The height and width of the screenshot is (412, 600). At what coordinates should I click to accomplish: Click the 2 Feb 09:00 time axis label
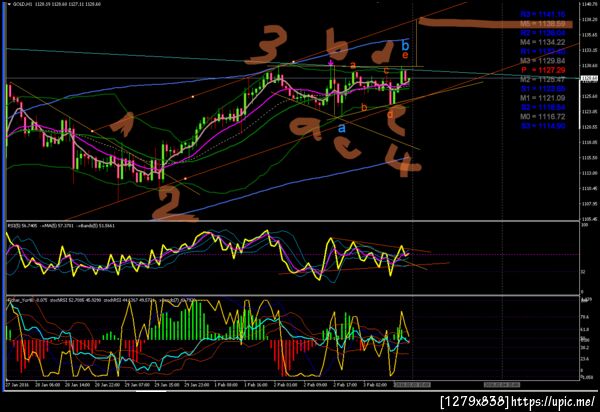tap(315, 384)
